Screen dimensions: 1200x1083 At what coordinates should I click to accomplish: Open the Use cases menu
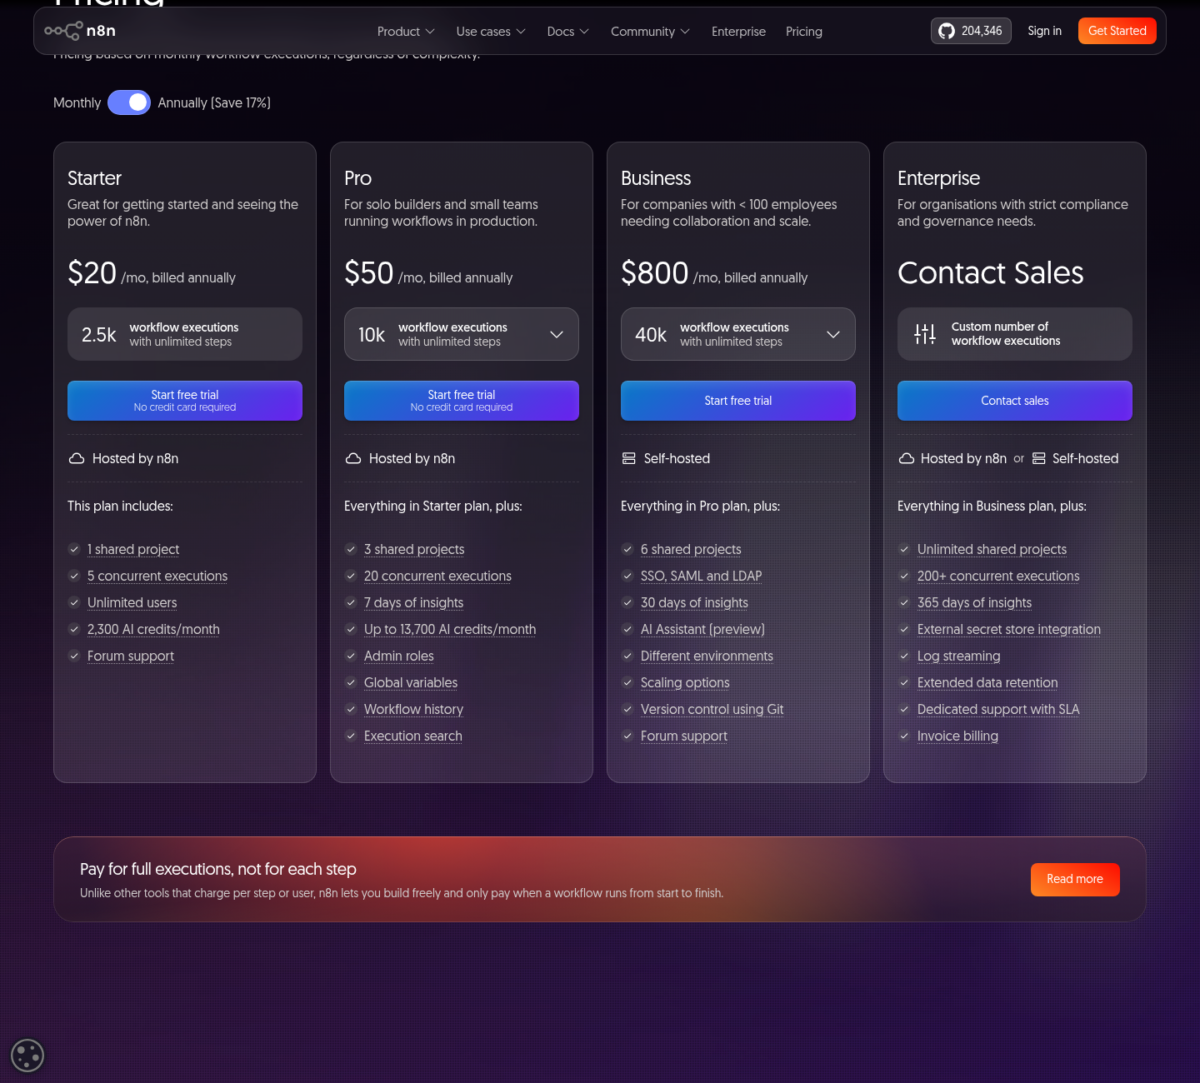(x=490, y=32)
